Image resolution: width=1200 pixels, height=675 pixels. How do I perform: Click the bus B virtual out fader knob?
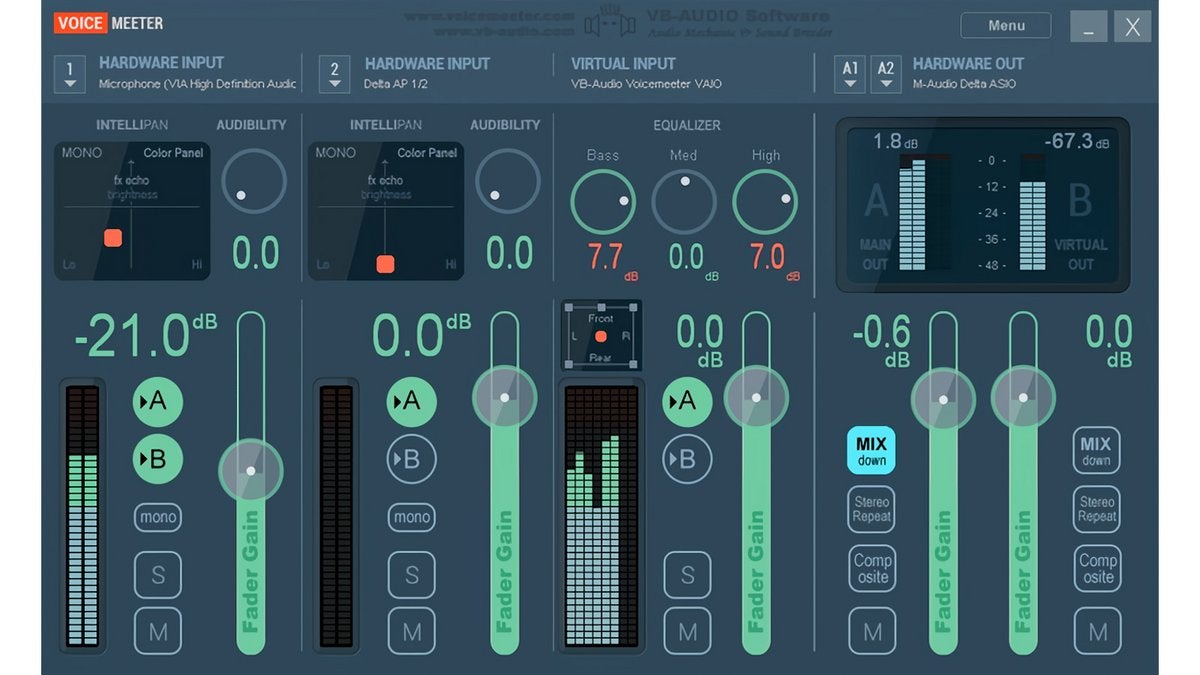coord(1023,398)
